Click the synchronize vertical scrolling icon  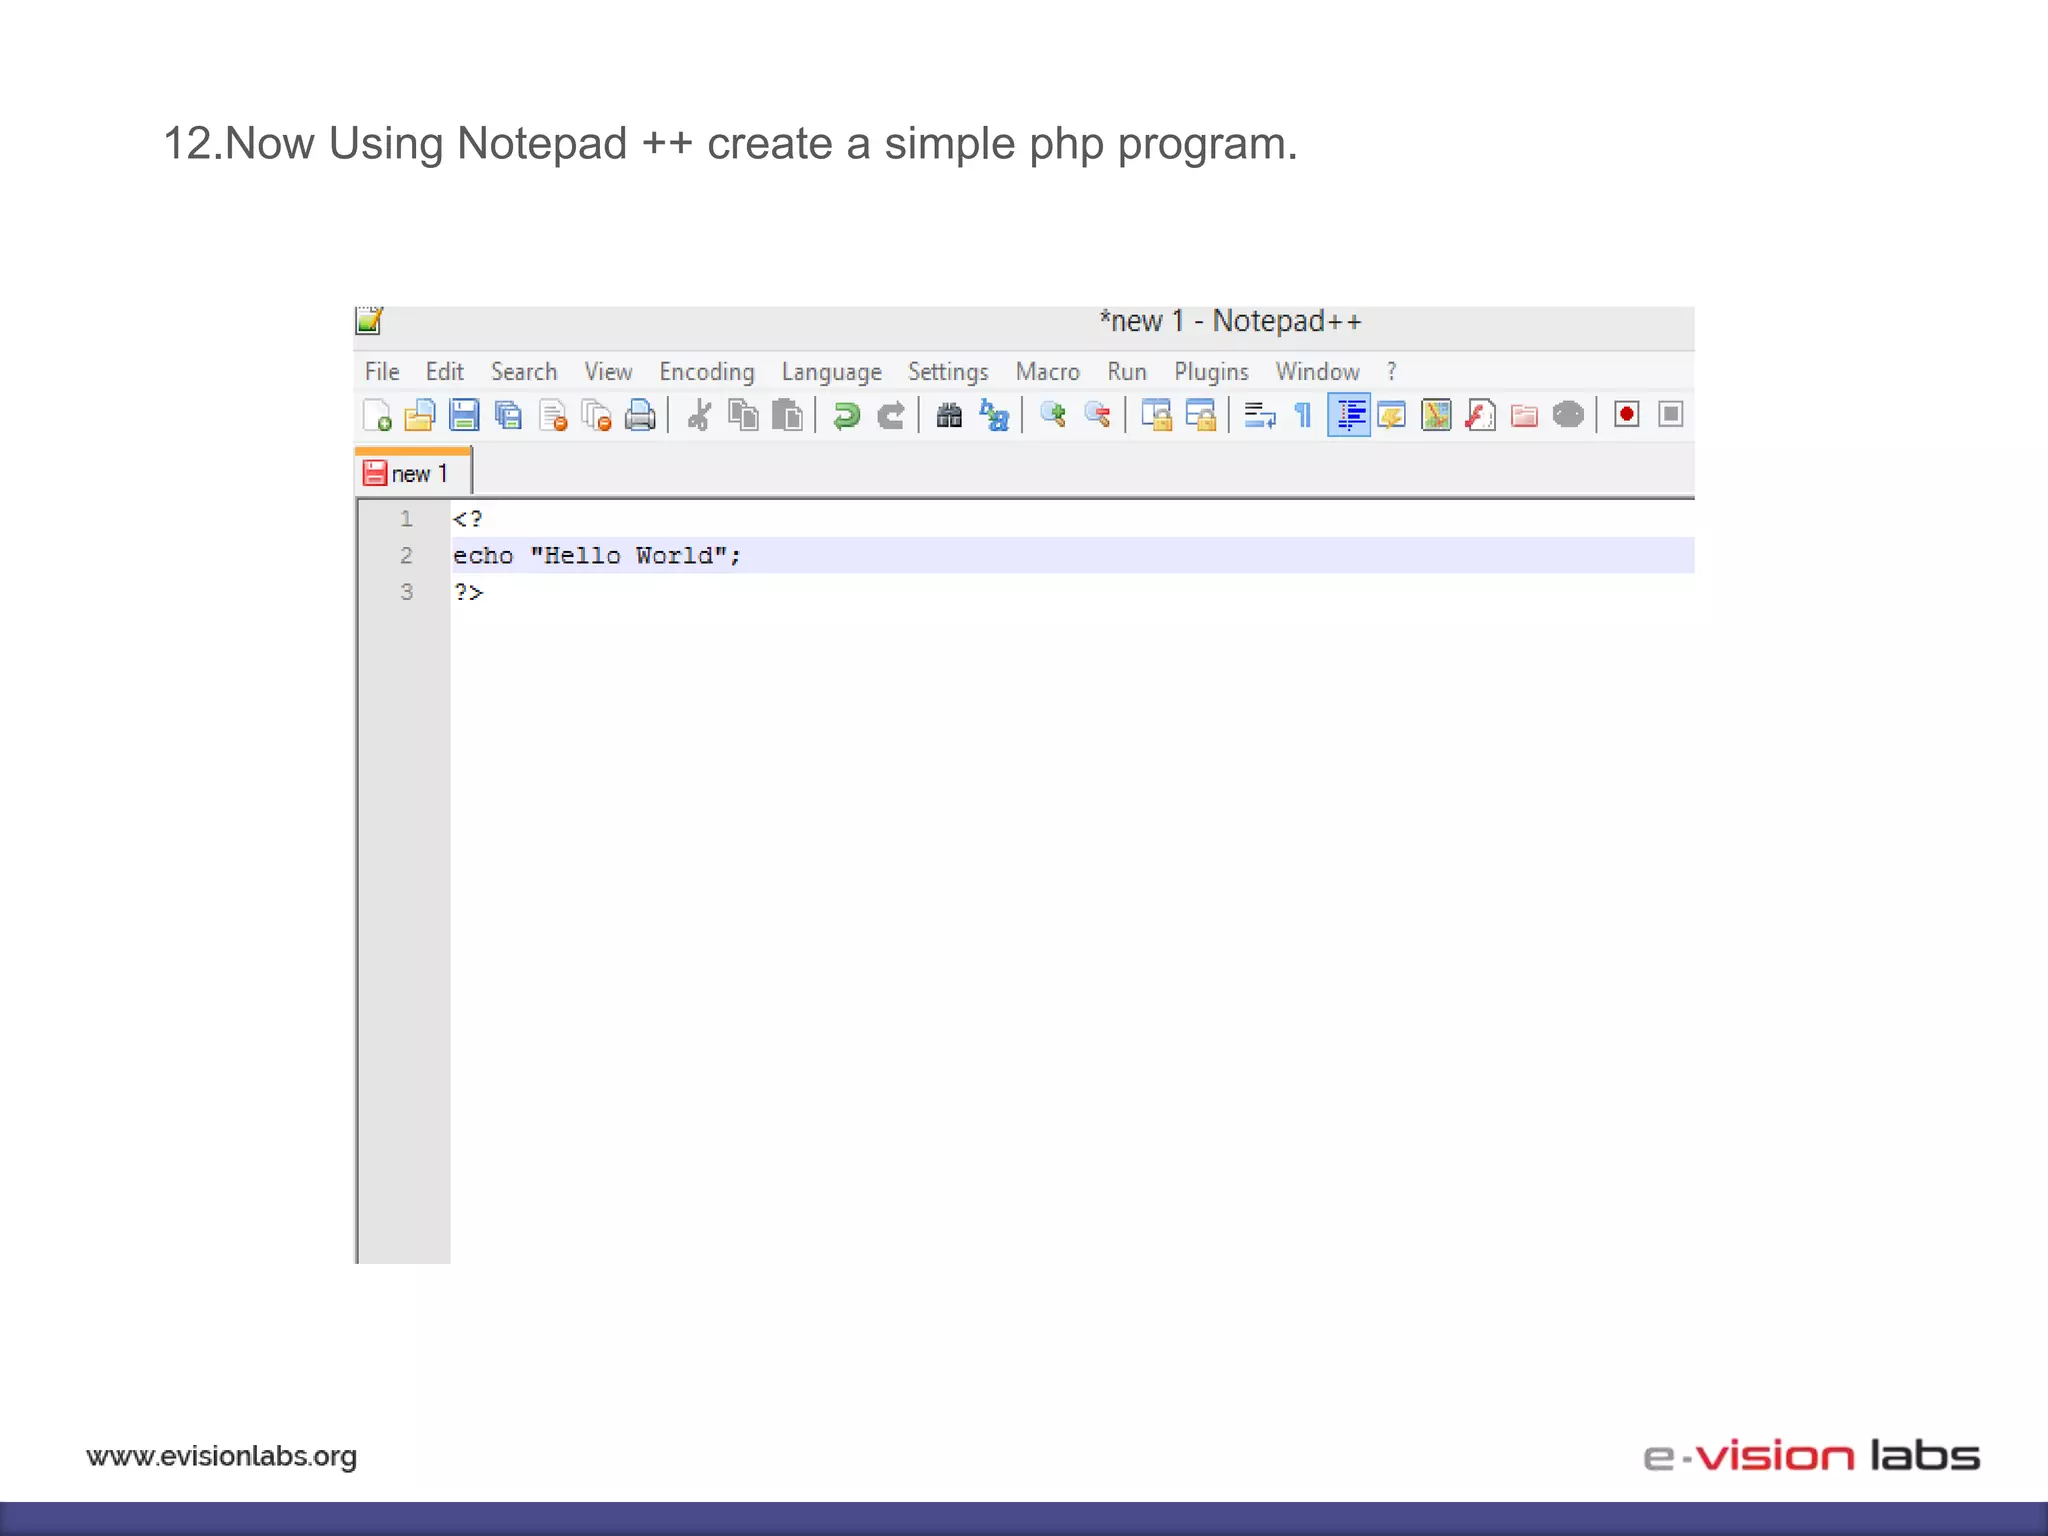(1157, 415)
